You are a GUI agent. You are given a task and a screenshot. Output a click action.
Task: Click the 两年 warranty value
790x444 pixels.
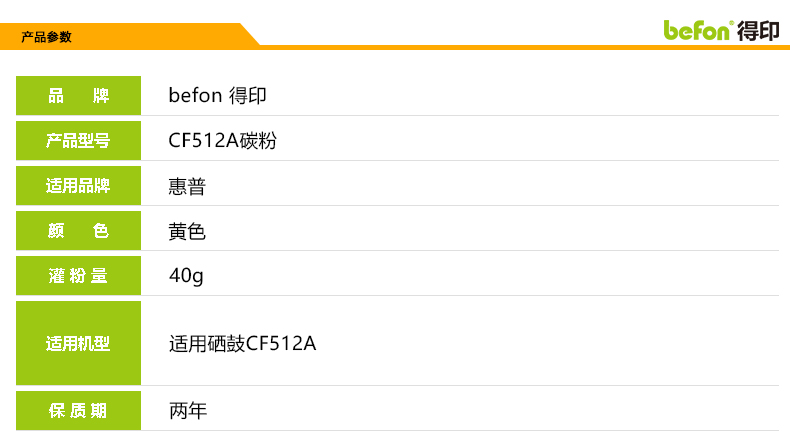187,411
